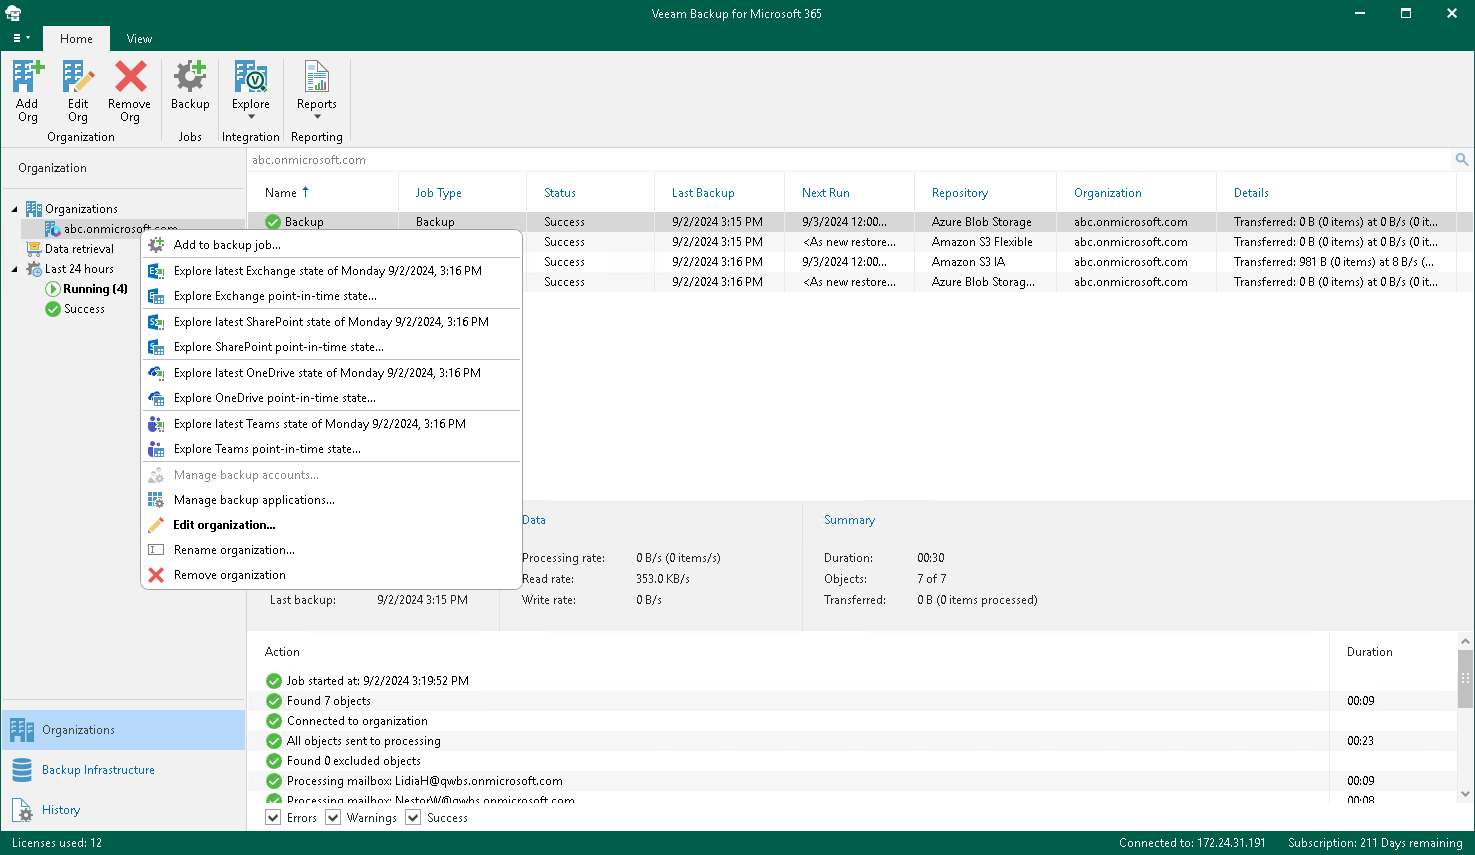Click the green Running (4) status icon
Screen dimensions: 1475x855
click(53, 289)
